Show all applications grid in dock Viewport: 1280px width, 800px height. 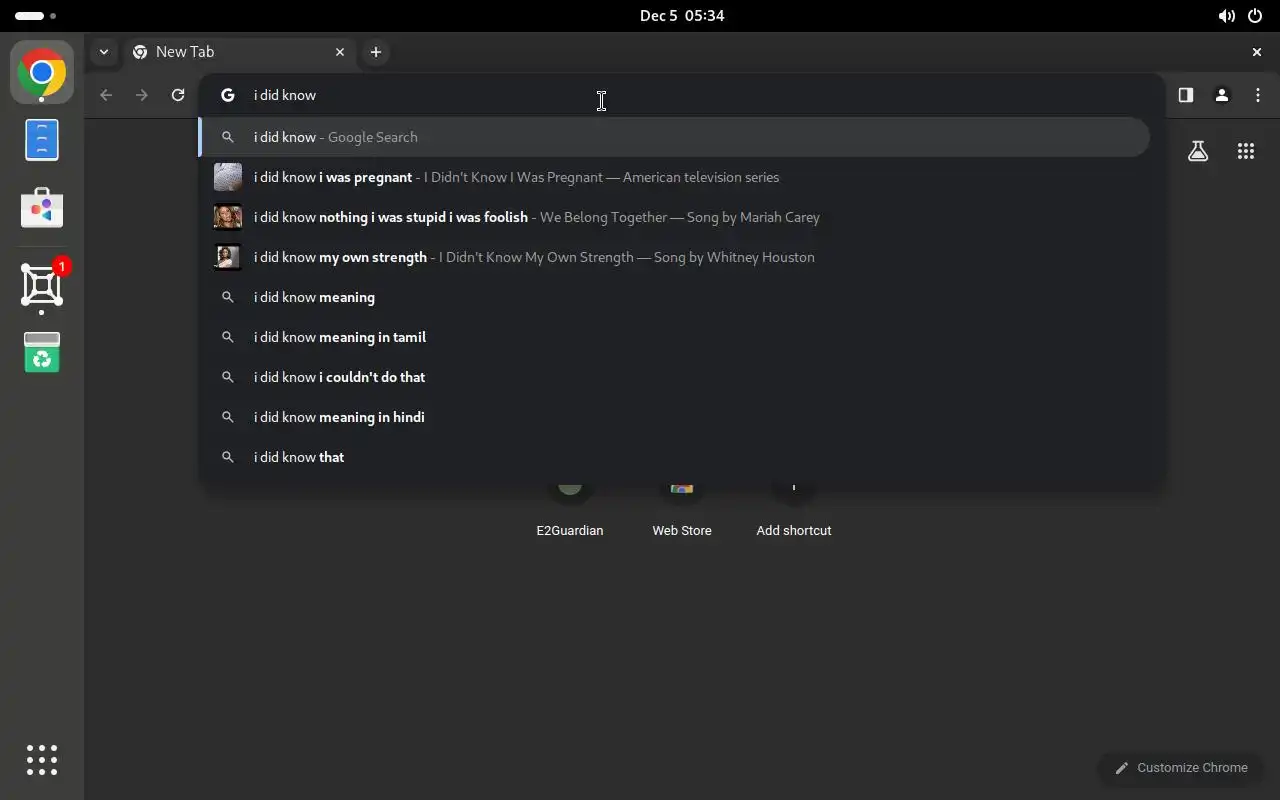tap(42, 760)
